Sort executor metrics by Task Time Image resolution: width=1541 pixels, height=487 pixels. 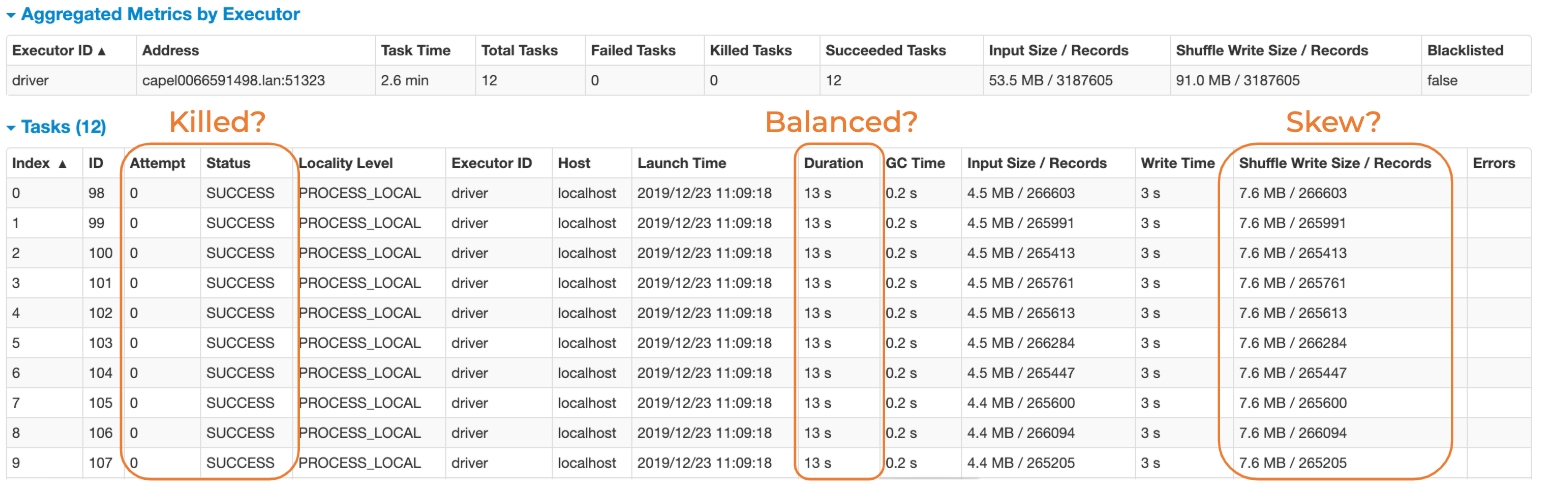pos(416,50)
